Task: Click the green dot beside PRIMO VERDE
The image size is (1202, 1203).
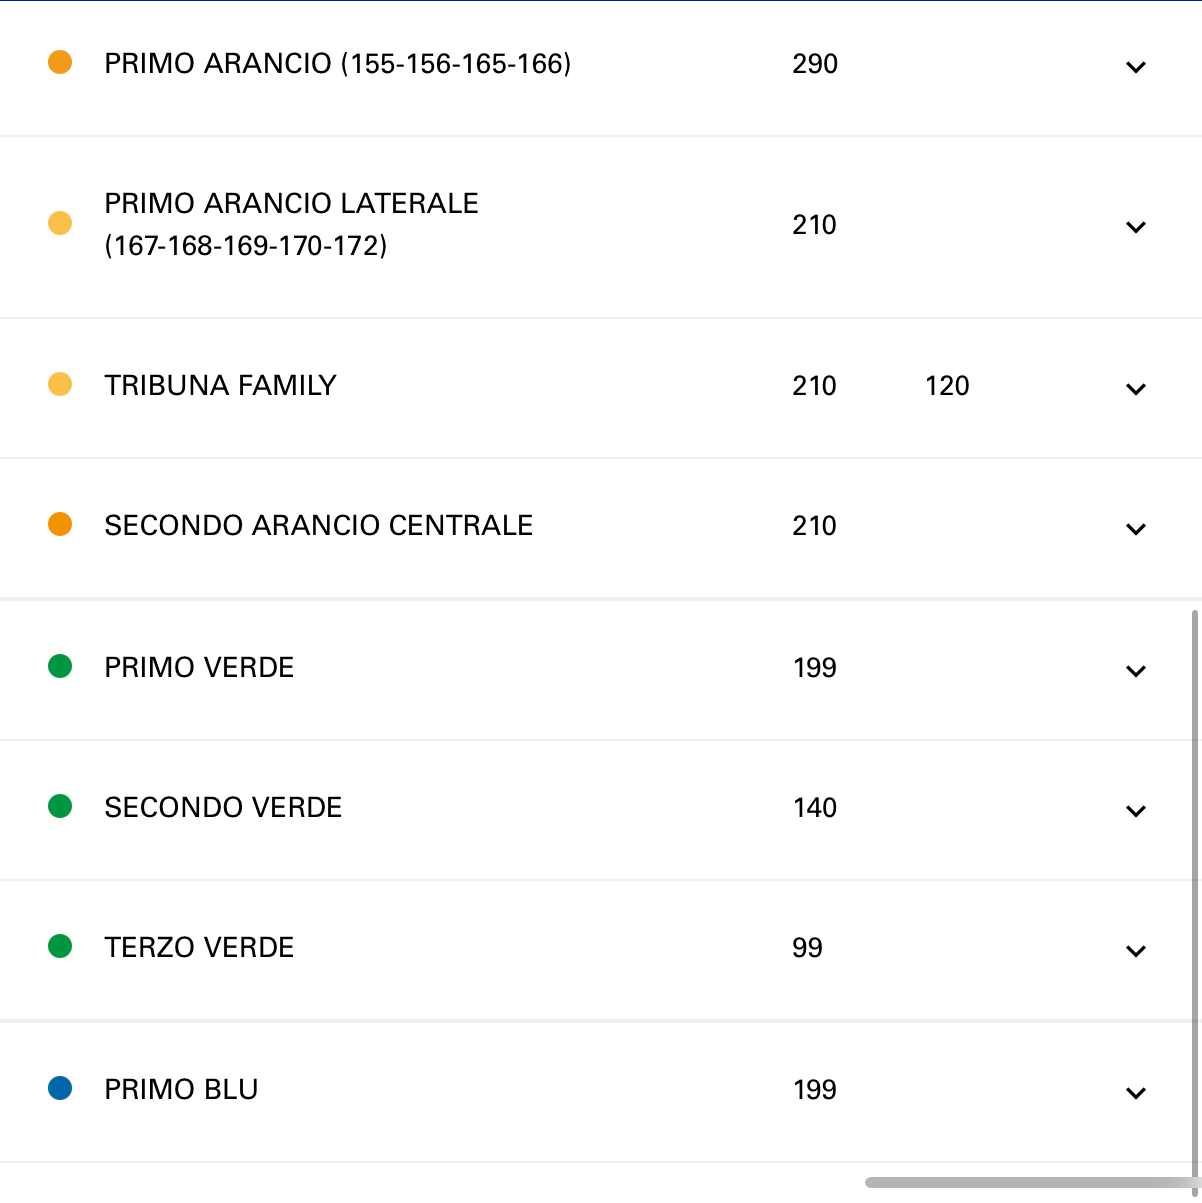Action: [x=60, y=666]
